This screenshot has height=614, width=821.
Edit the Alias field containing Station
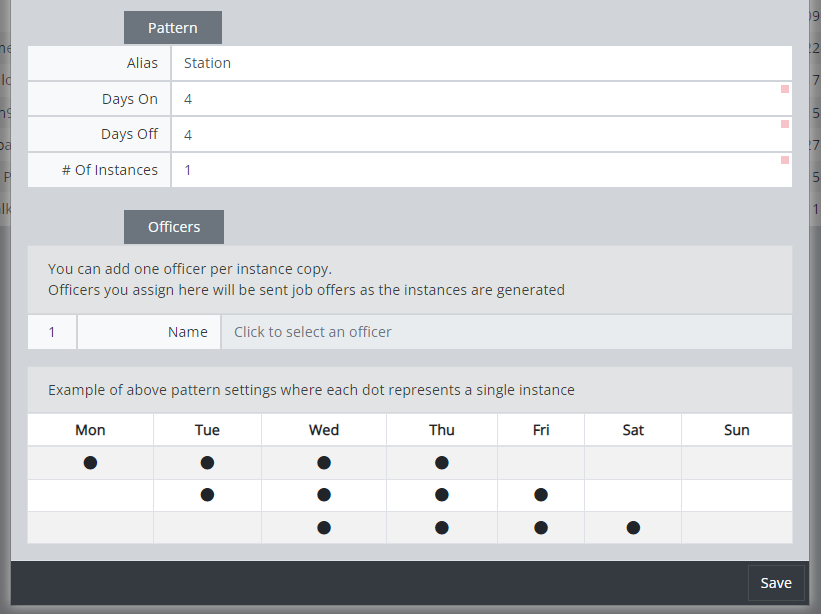click(482, 63)
